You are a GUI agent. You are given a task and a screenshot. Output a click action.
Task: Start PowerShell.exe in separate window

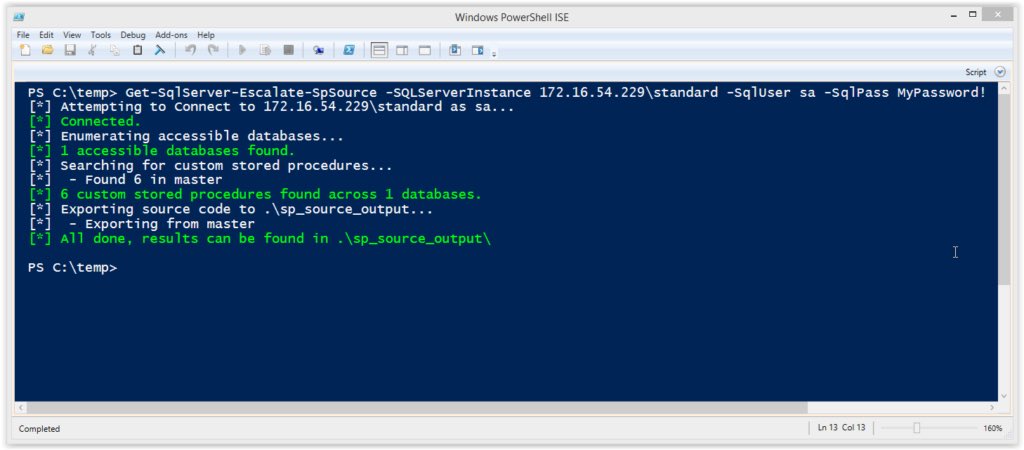point(349,50)
